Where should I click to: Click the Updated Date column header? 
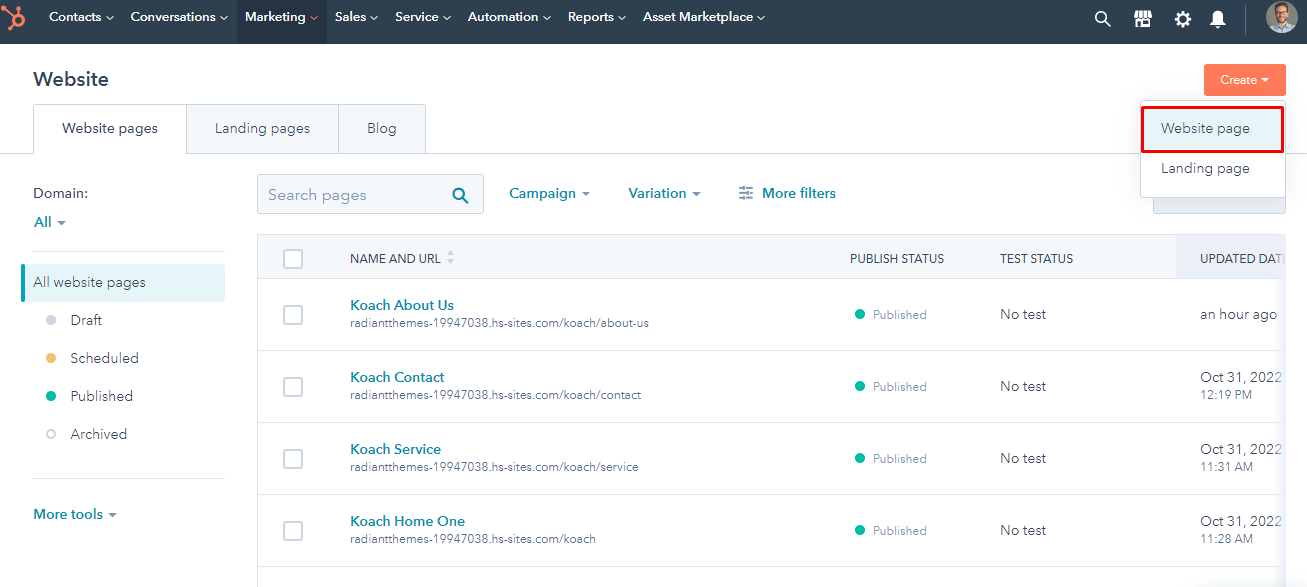(x=1243, y=259)
